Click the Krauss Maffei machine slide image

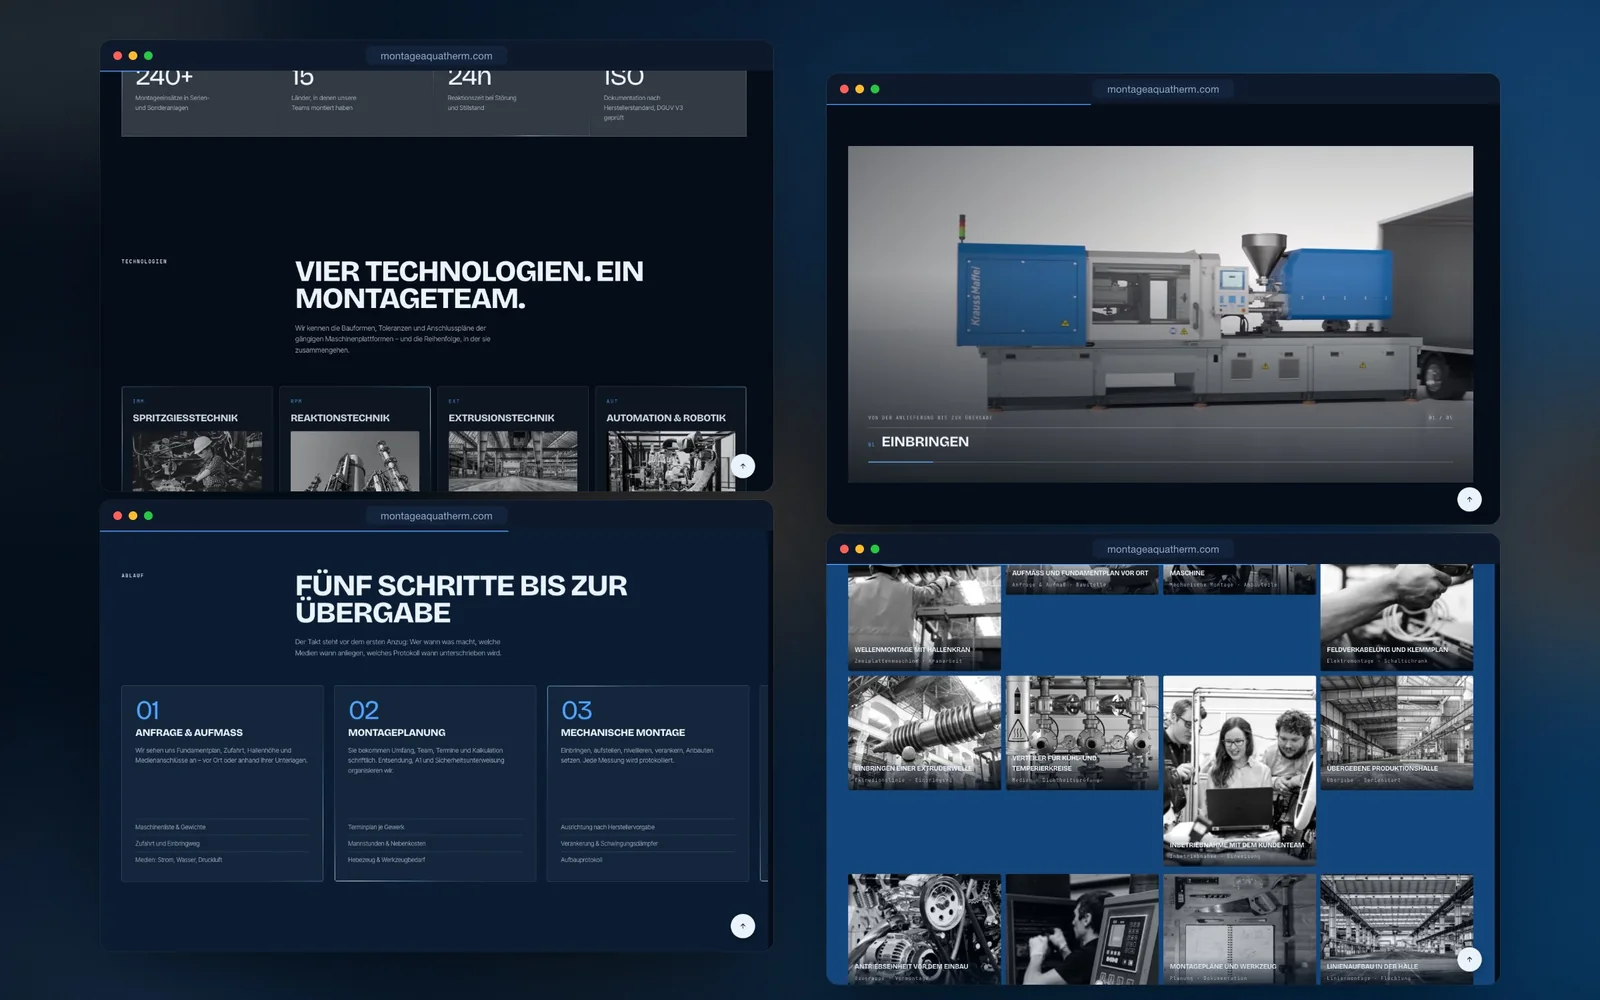[x=1160, y=314]
